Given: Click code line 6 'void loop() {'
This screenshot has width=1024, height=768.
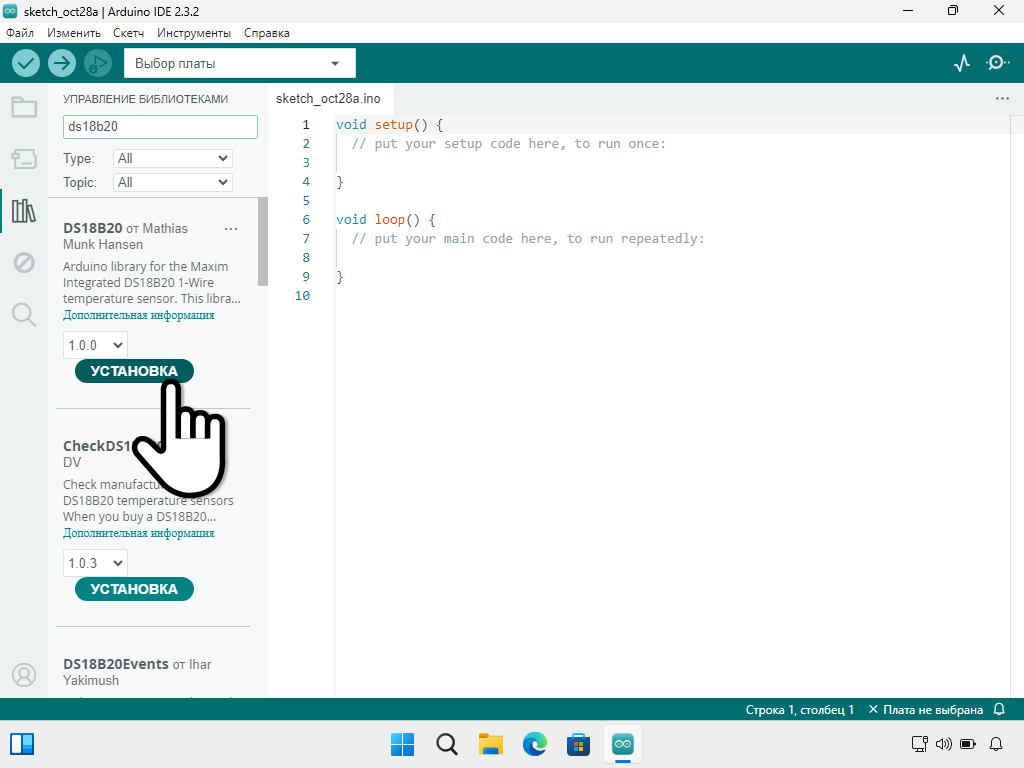Looking at the screenshot, I should [x=385, y=219].
